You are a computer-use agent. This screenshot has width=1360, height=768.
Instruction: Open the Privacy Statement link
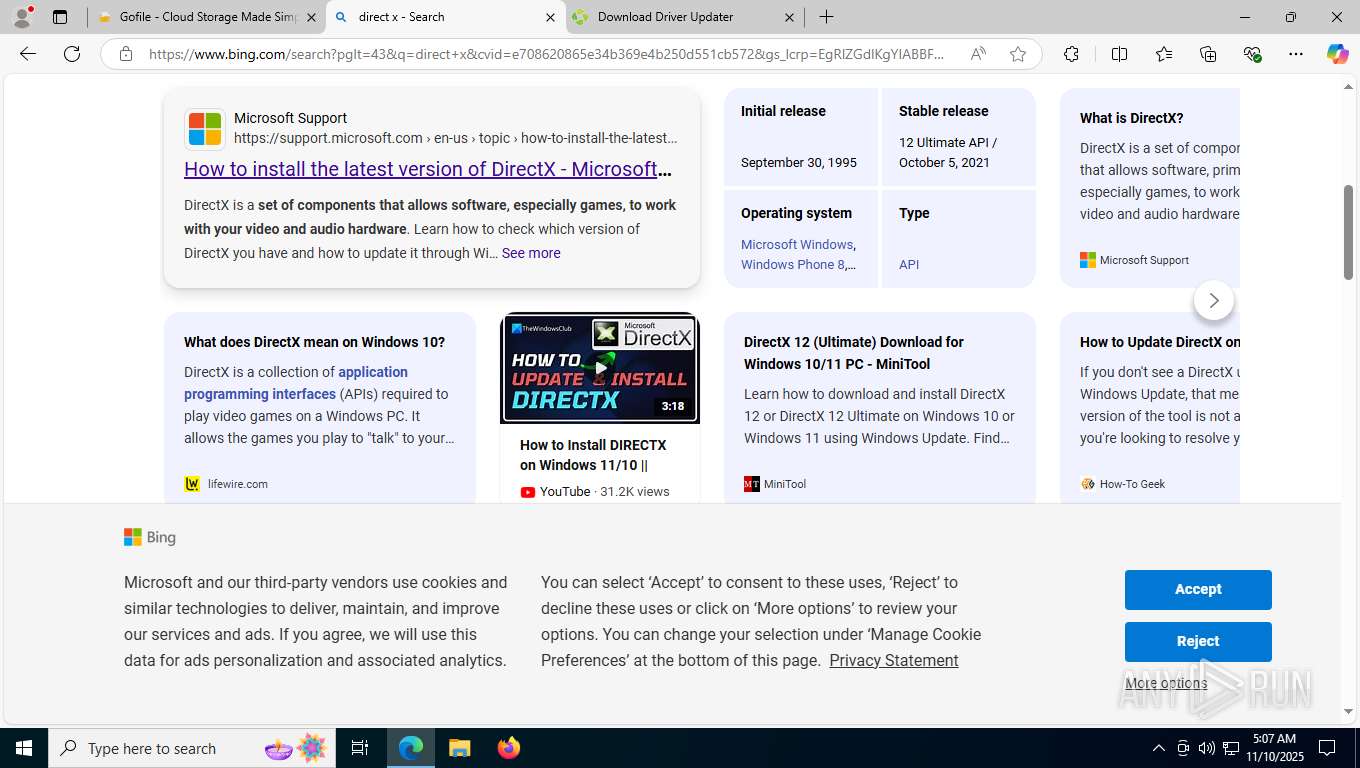coord(894,660)
